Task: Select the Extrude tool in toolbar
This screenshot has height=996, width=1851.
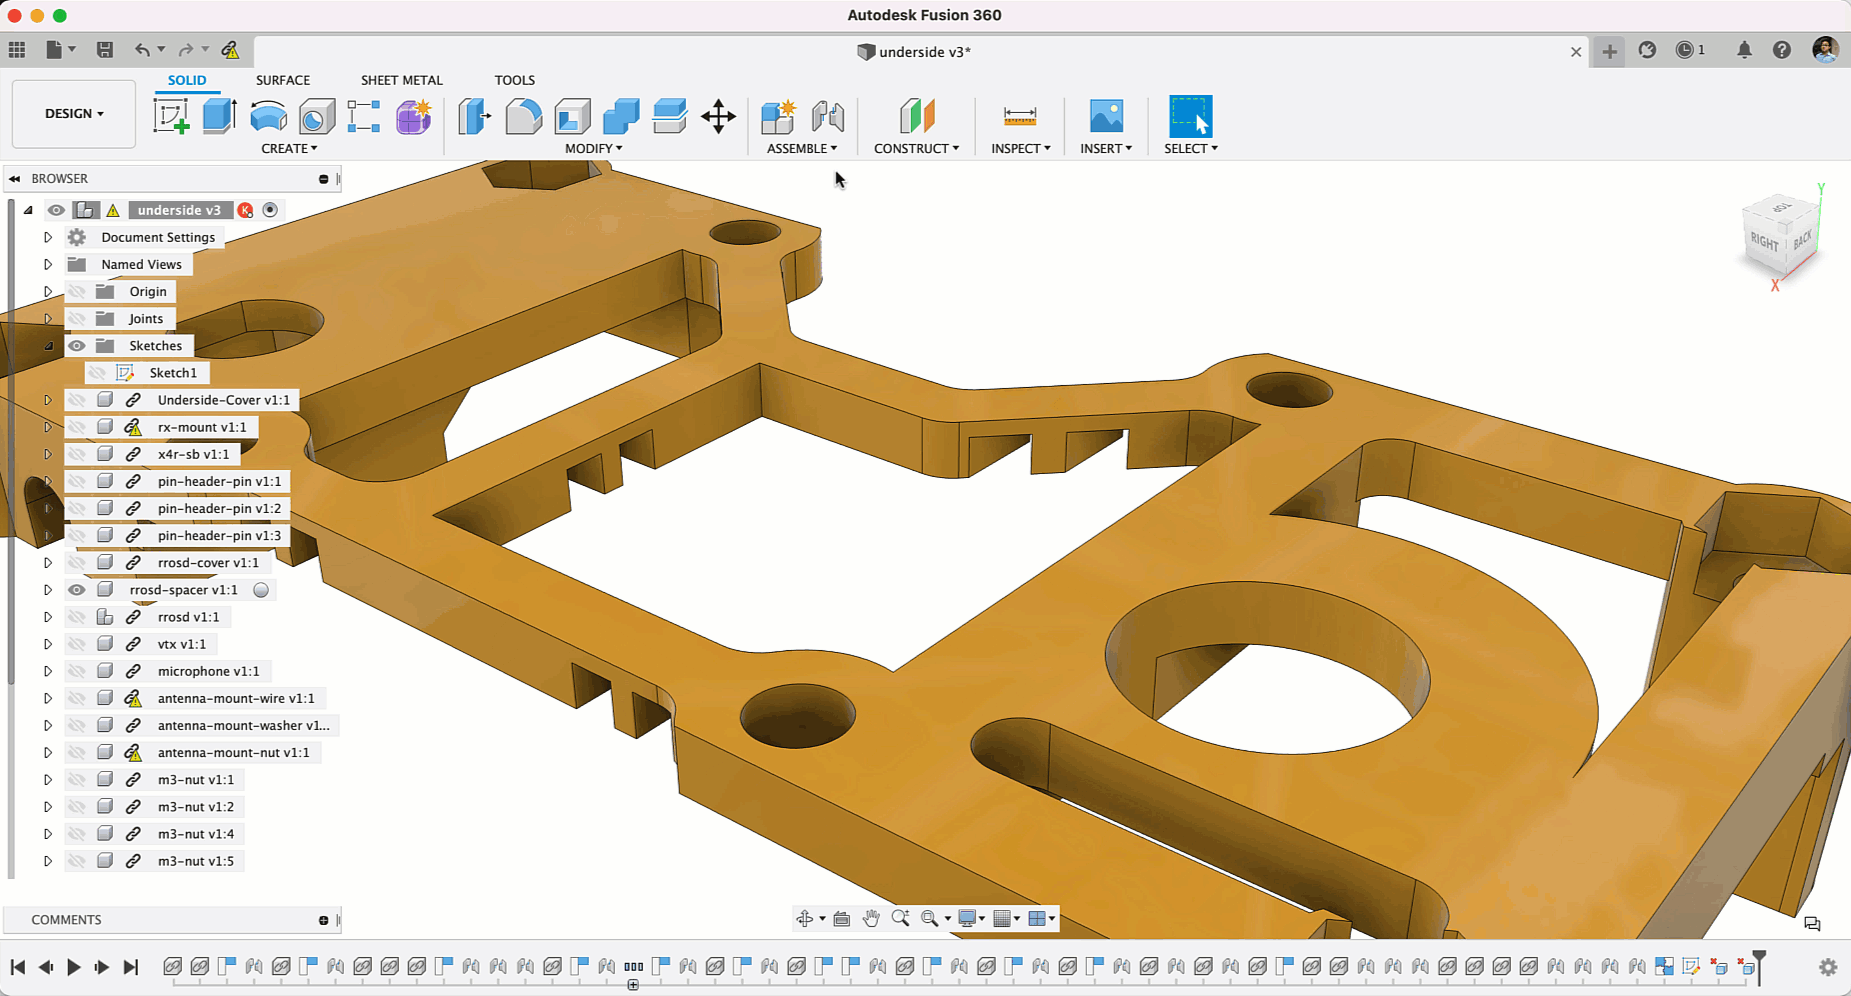Action: [219, 116]
